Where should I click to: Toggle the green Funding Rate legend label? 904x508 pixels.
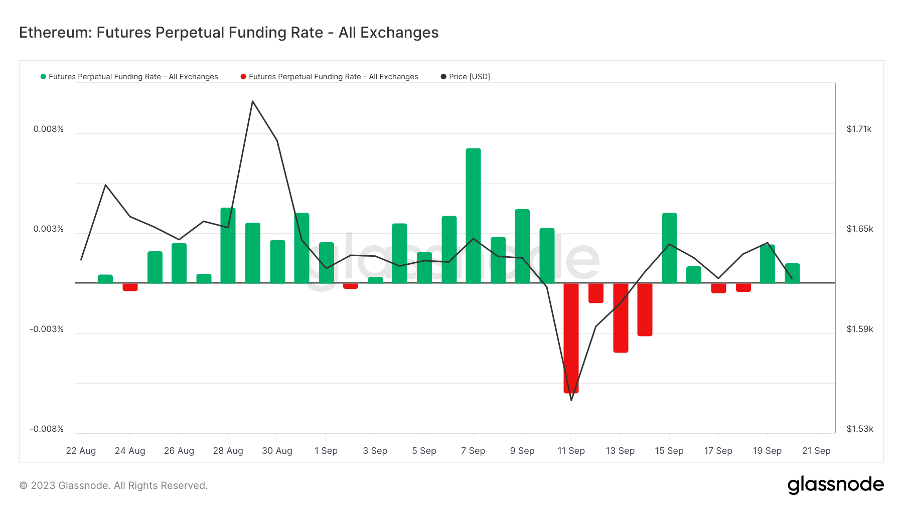(134, 77)
